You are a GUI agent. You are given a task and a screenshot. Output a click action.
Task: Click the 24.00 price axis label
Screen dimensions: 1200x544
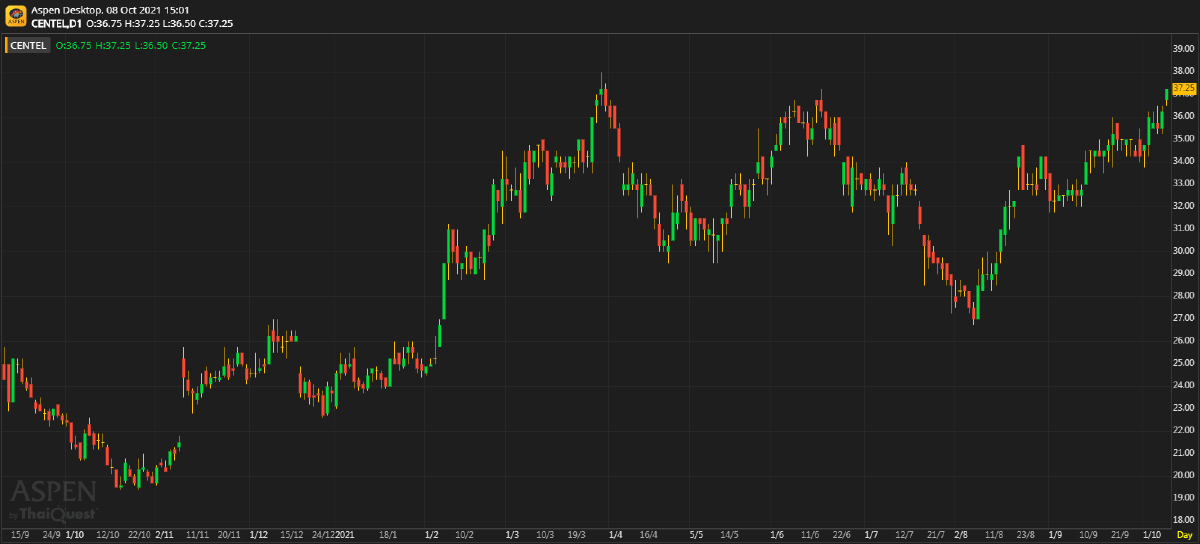pos(1184,386)
